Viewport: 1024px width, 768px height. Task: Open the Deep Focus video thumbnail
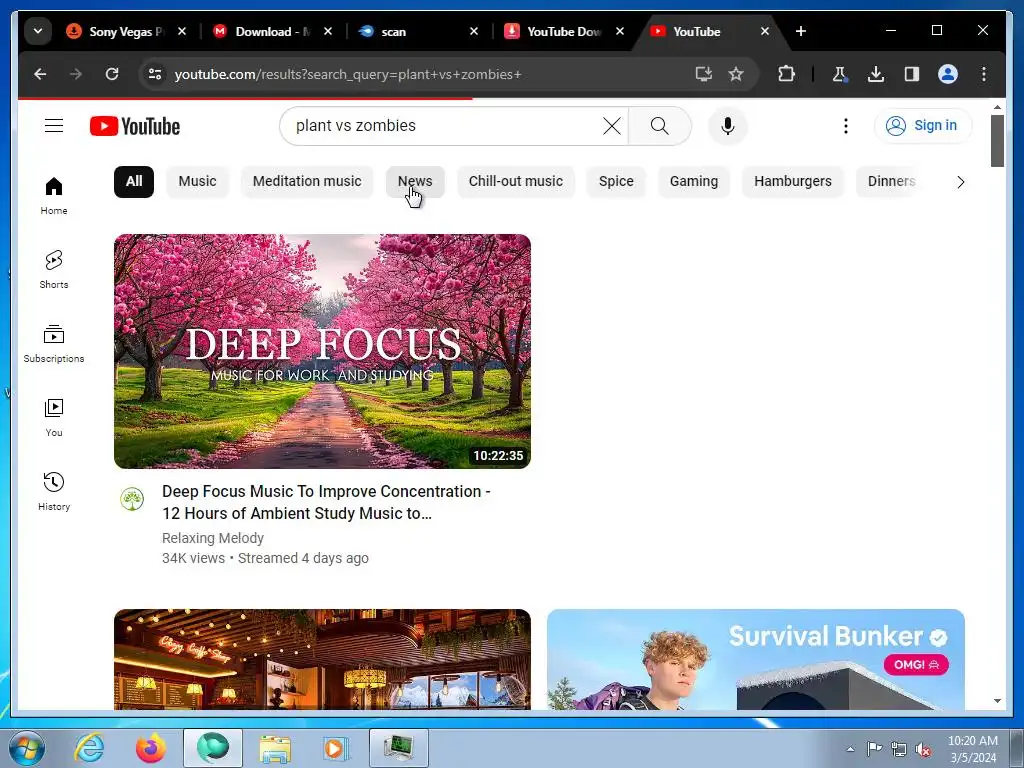click(322, 351)
